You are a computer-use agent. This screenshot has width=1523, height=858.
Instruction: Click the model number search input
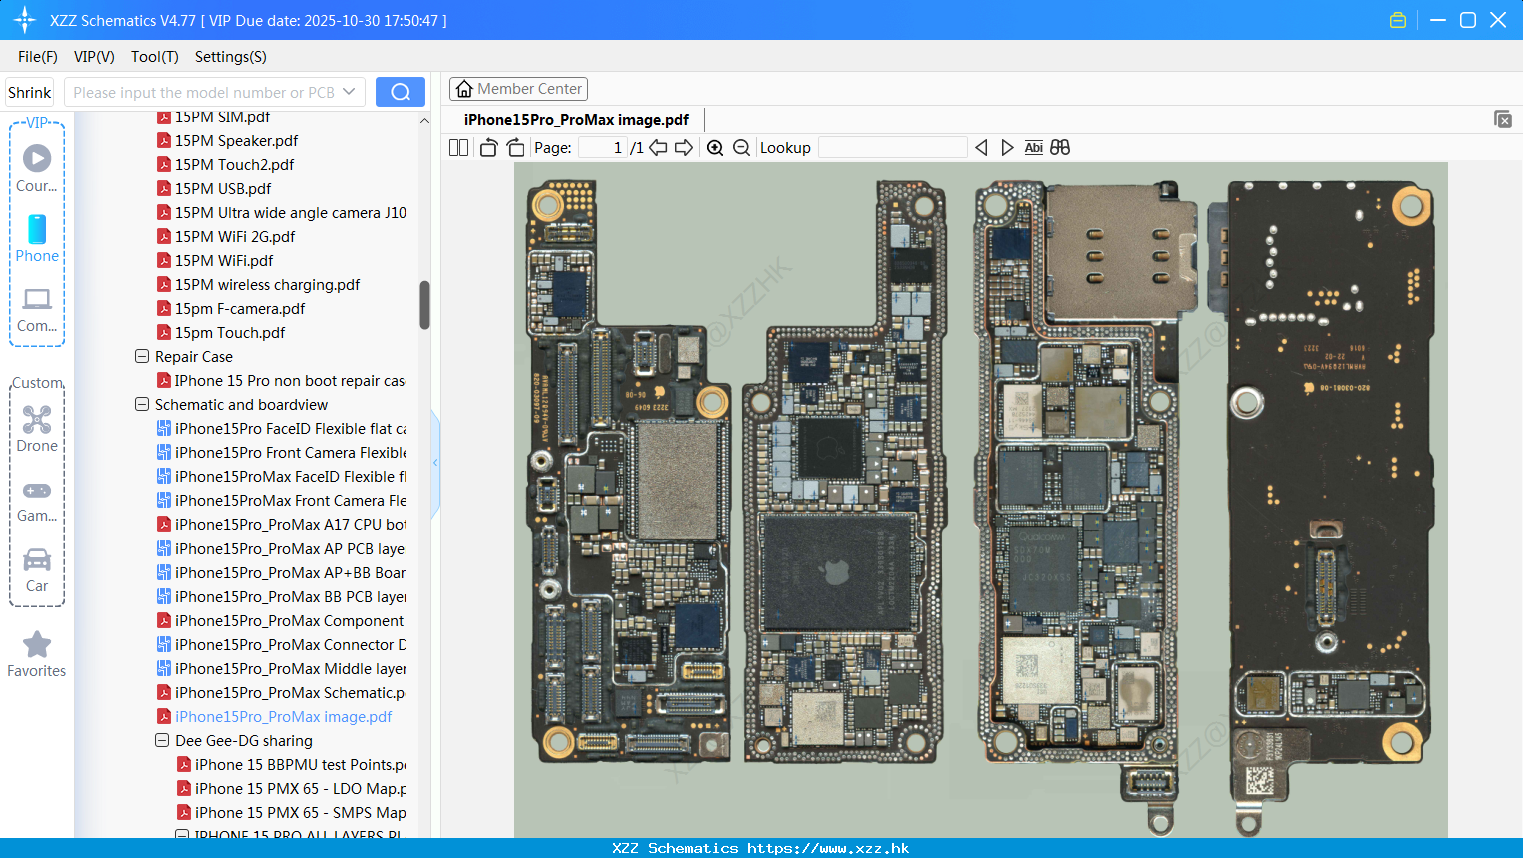[203, 92]
